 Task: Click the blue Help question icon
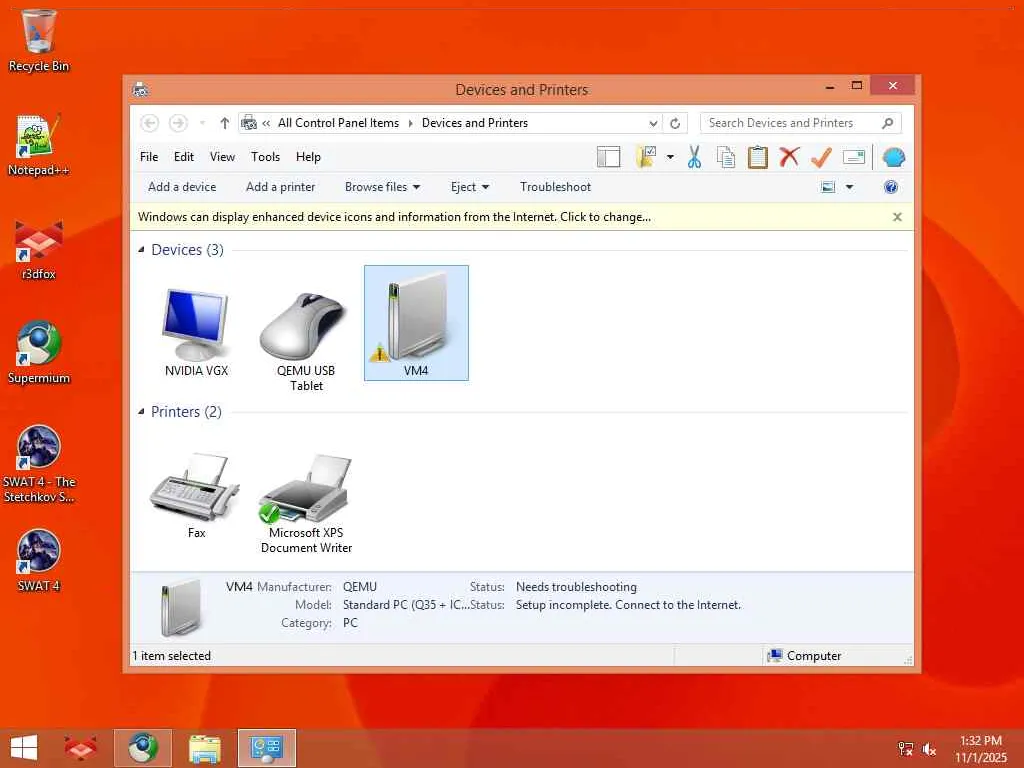click(x=891, y=187)
